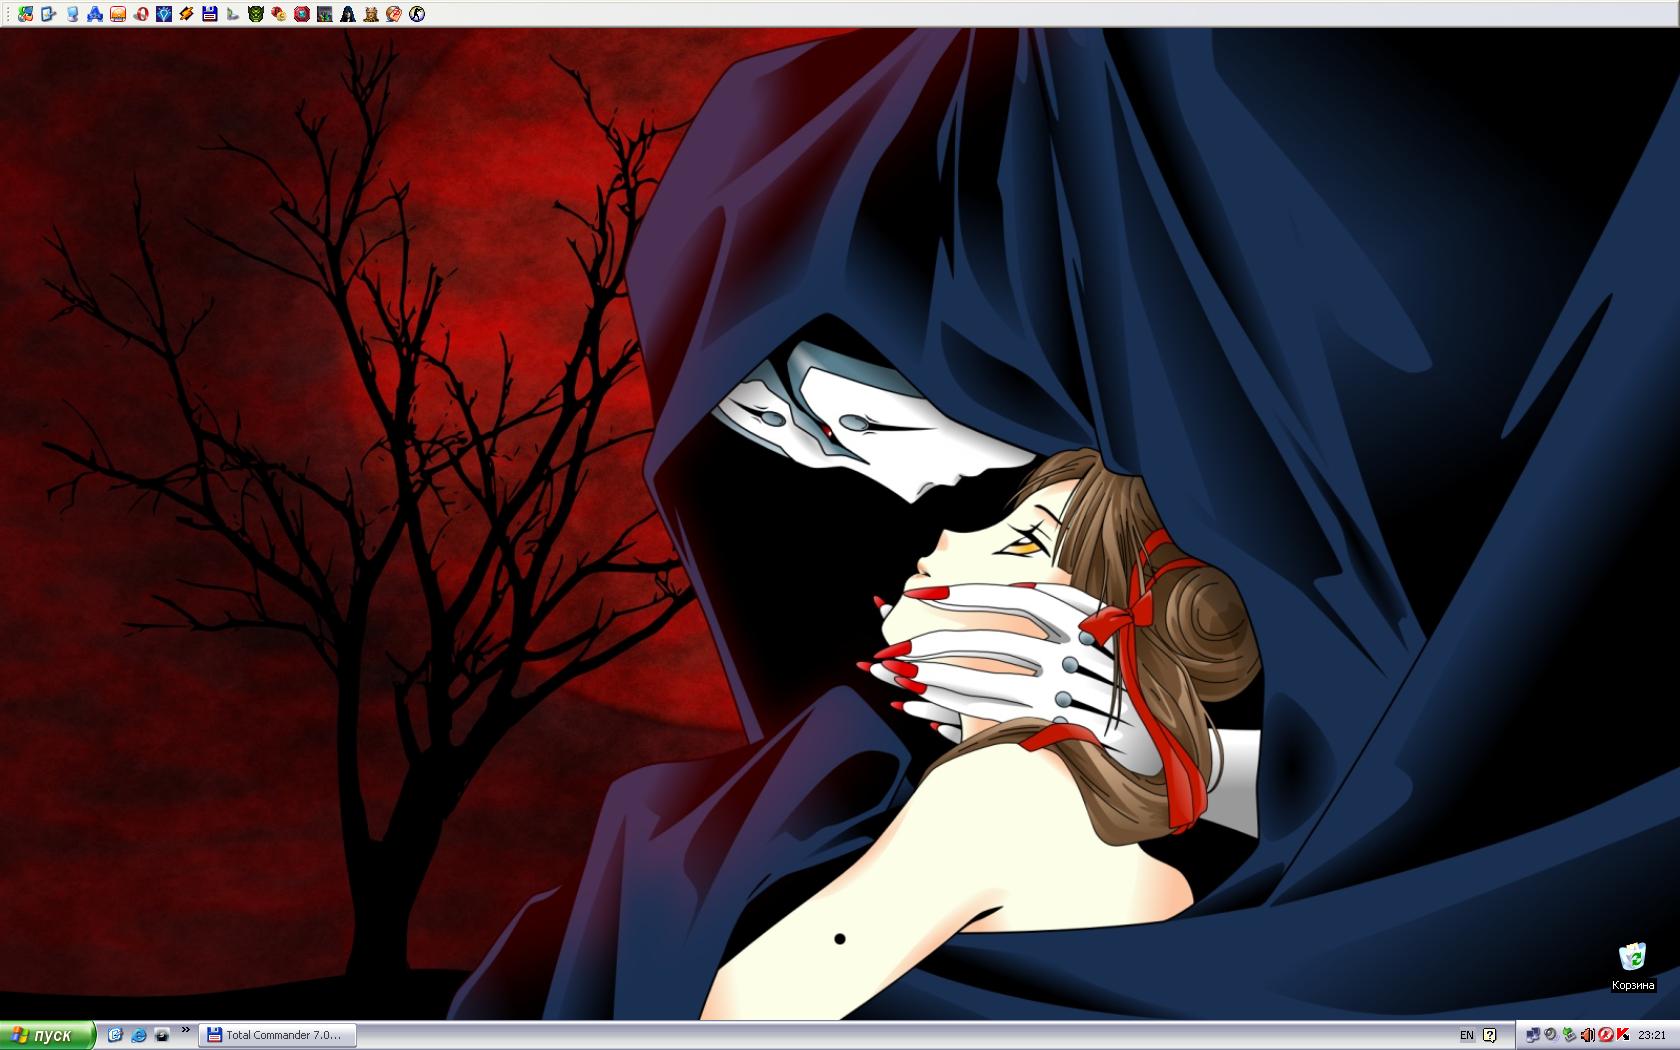Open the orange window icon shortcut
The image size is (1680, 1050).
[118, 14]
